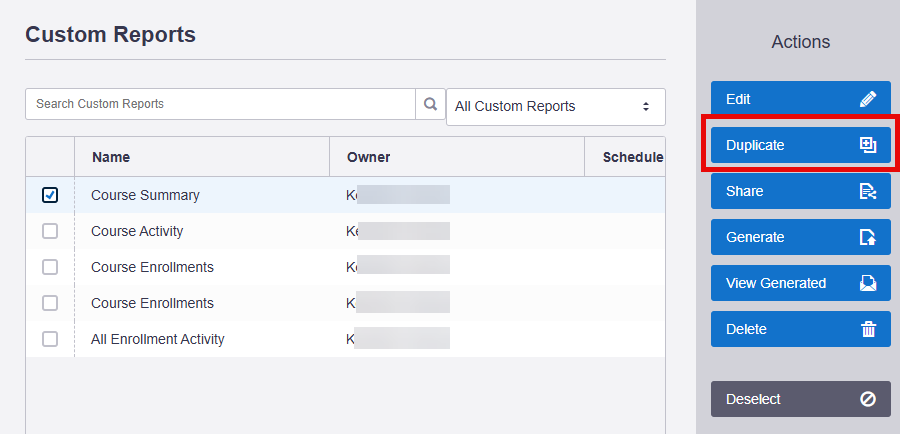Click the pencil icon on Edit
Image resolution: width=900 pixels, height=434 pixels.
coord(868,99)
